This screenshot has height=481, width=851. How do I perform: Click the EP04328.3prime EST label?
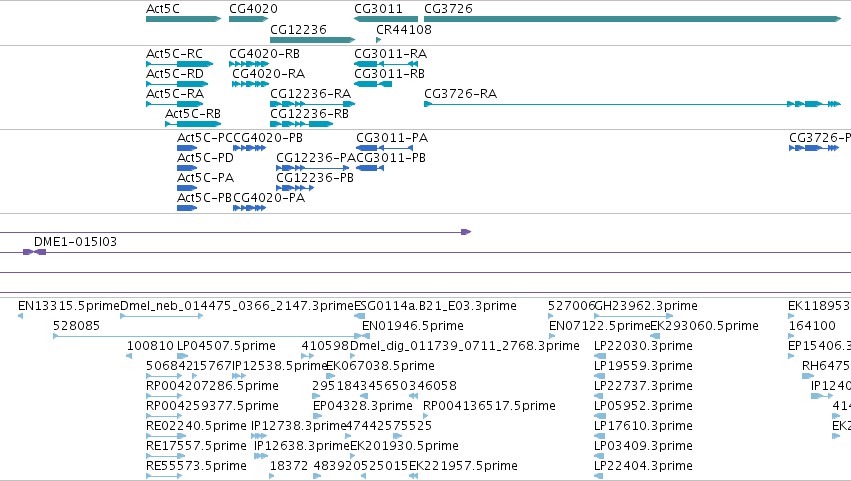click(363, 406)
